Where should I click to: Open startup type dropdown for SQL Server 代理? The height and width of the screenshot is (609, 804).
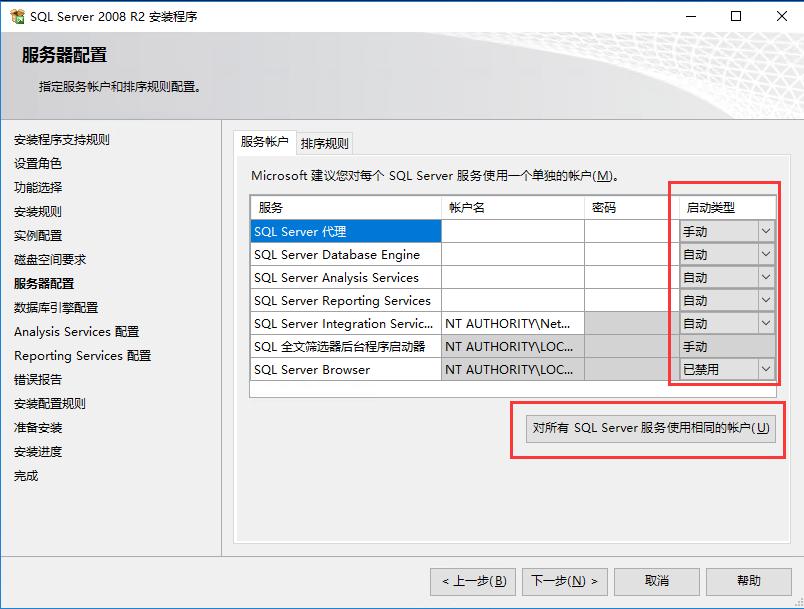pyautogui.click(x=767, y=231)
